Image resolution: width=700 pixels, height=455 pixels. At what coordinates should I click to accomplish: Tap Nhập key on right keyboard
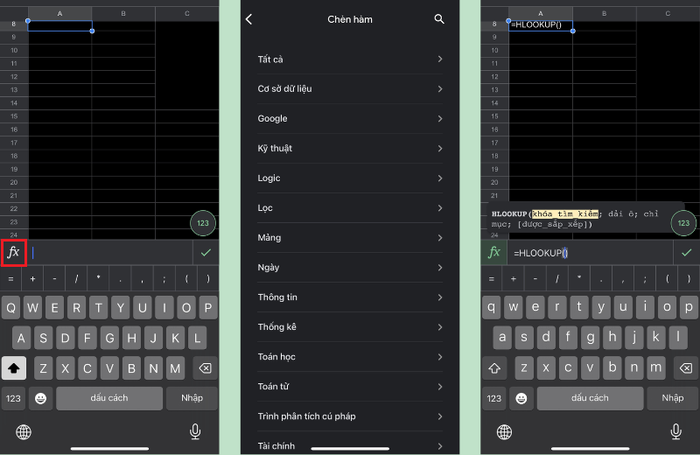673,398
